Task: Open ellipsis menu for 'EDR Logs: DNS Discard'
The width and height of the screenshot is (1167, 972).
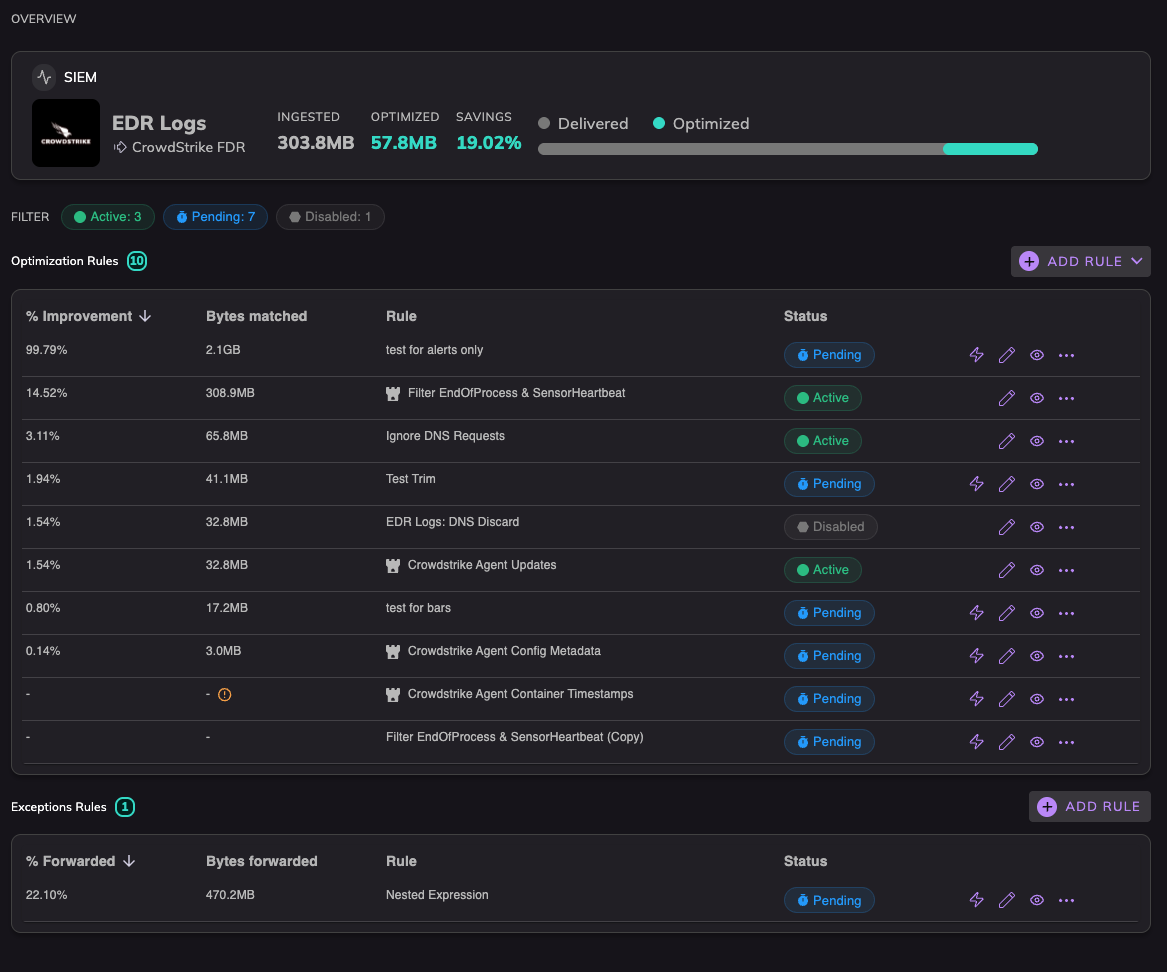Action: (1066, 528)
